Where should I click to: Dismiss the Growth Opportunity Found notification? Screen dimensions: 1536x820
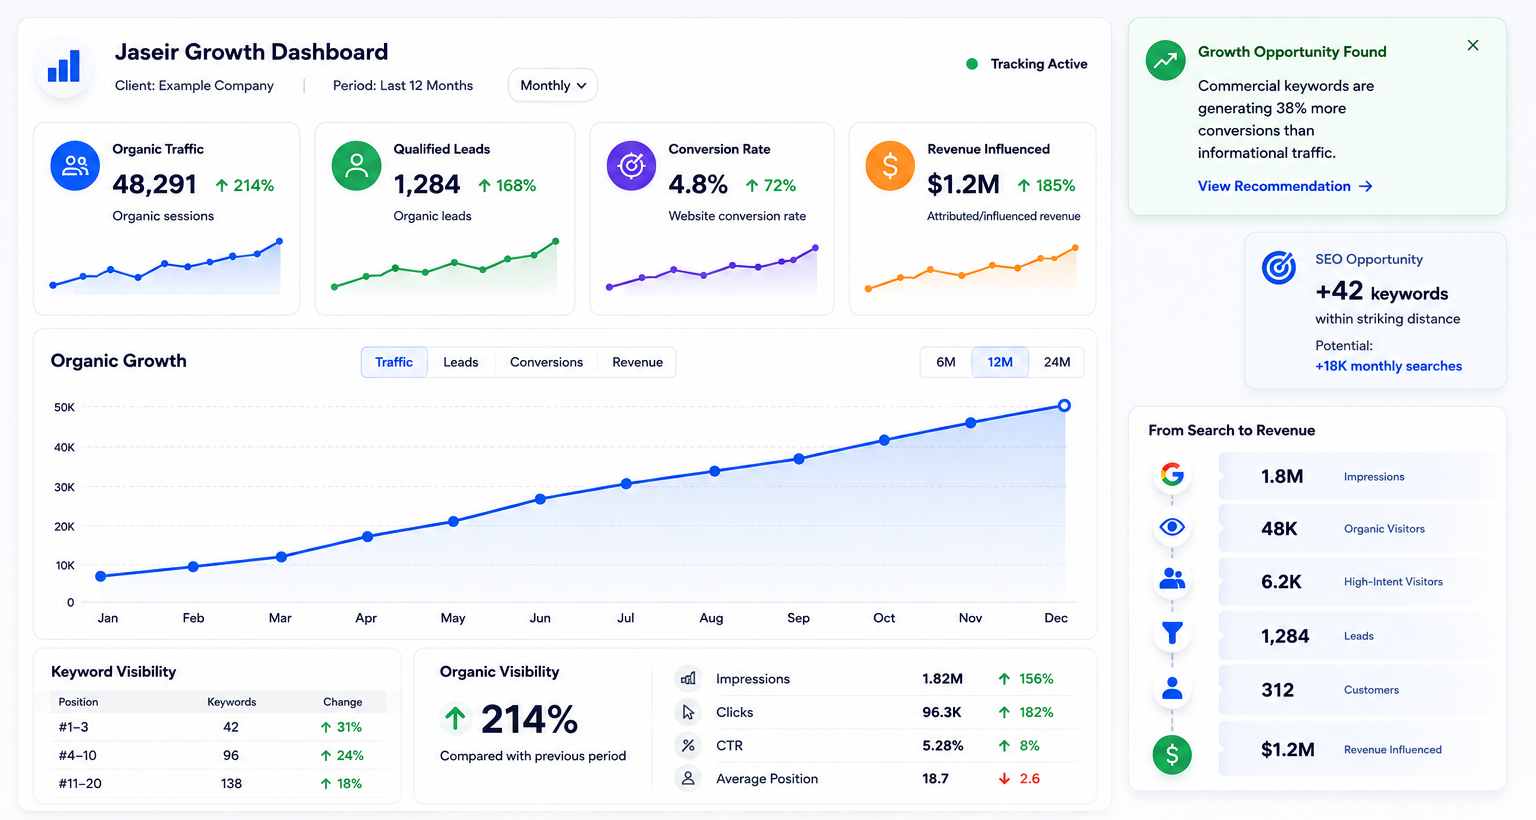1473,45
